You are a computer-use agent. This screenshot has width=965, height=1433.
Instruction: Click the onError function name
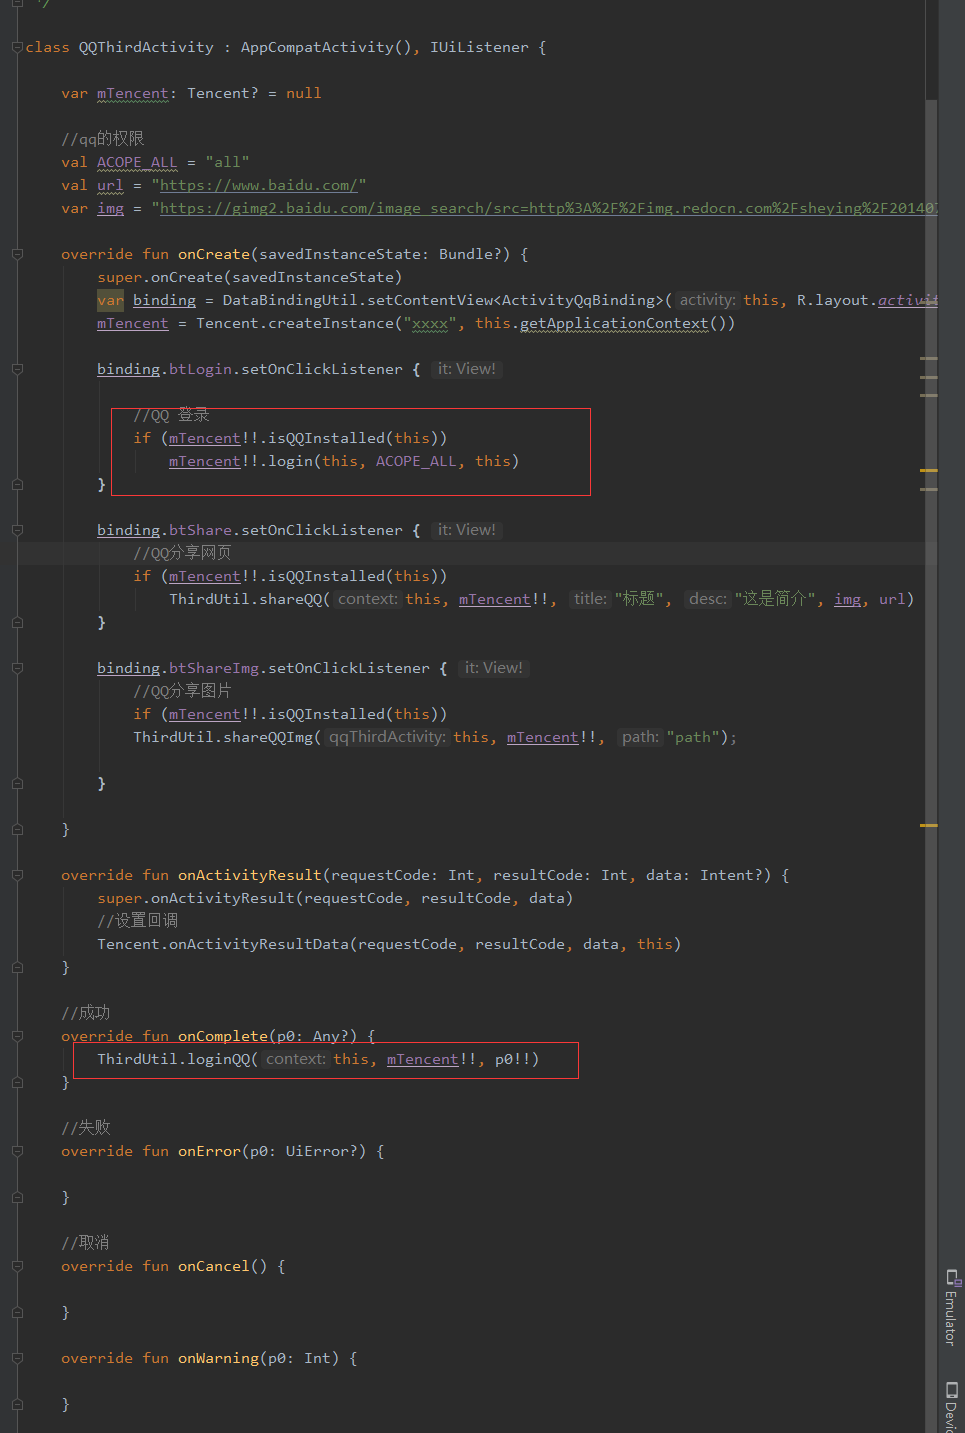click(210, 1151)
